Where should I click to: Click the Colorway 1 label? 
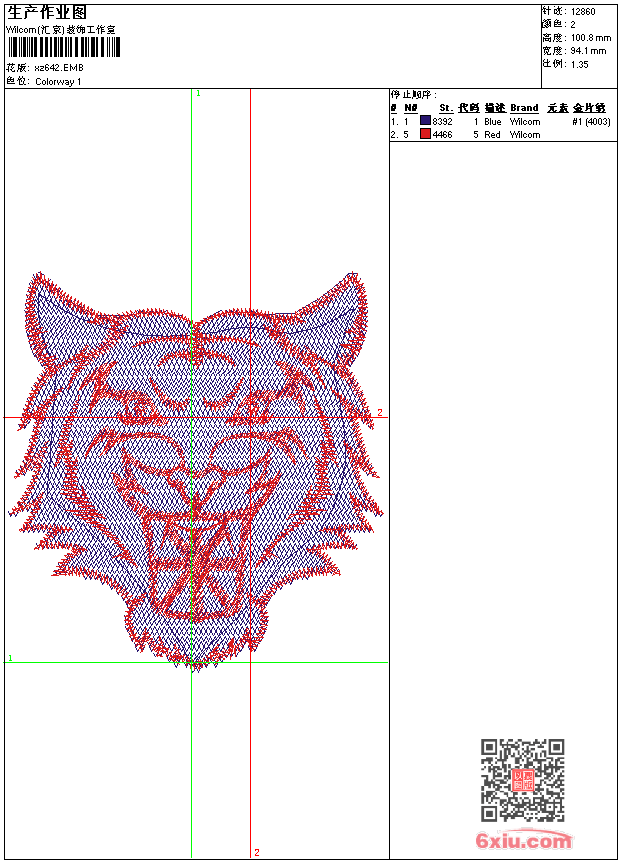coord(59,81)
